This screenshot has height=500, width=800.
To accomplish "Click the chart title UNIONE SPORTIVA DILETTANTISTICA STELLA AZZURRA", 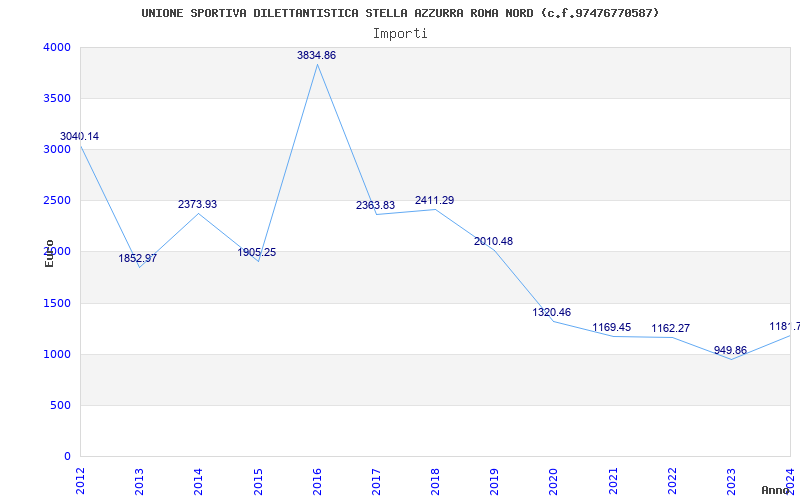I will pos(400,13).
